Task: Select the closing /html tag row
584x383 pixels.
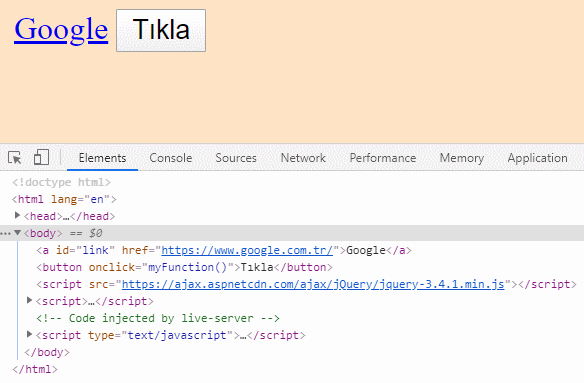Action: click(x=35, y=369)
